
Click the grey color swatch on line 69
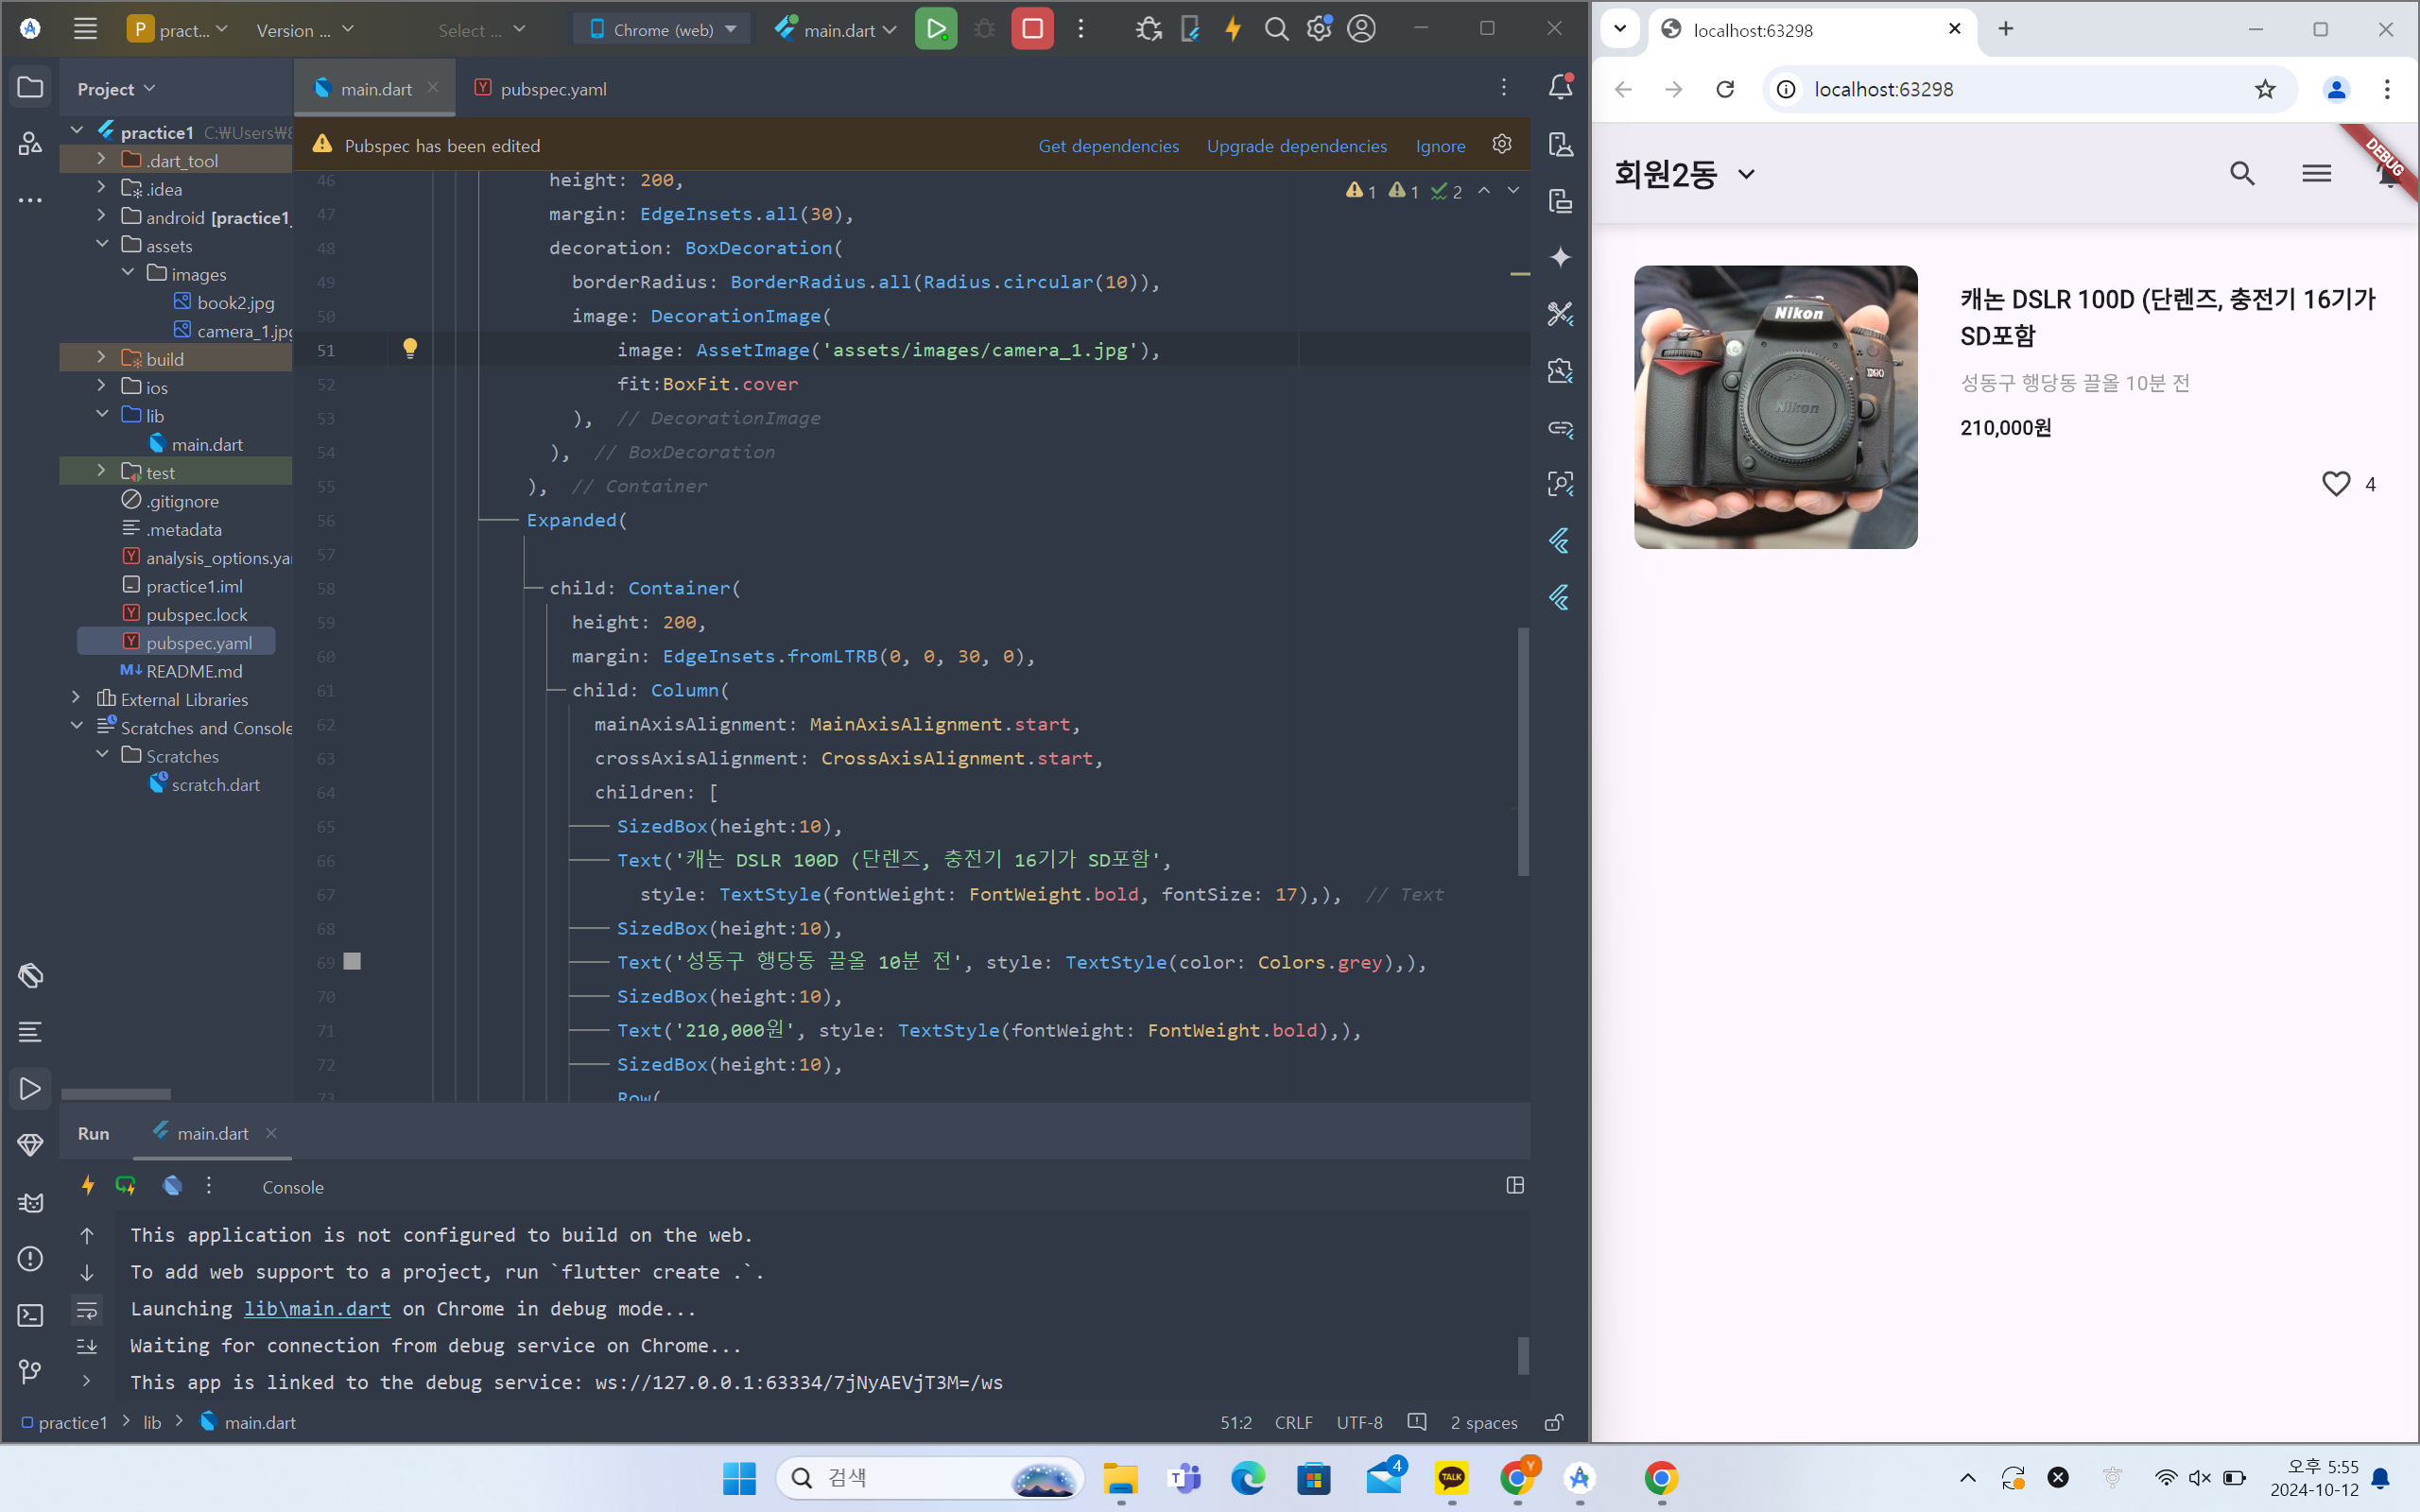352,961
